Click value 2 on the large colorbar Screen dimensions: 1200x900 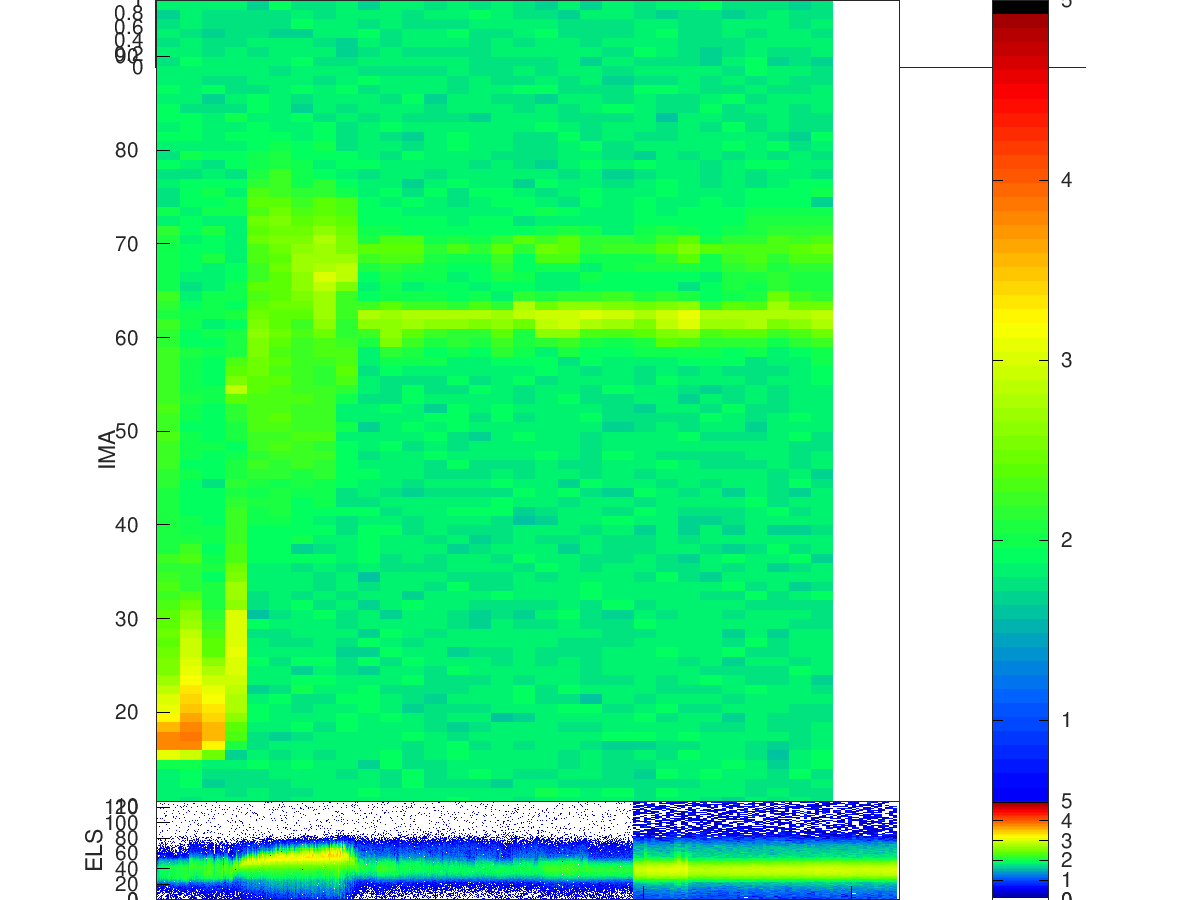click(1067, 540)
